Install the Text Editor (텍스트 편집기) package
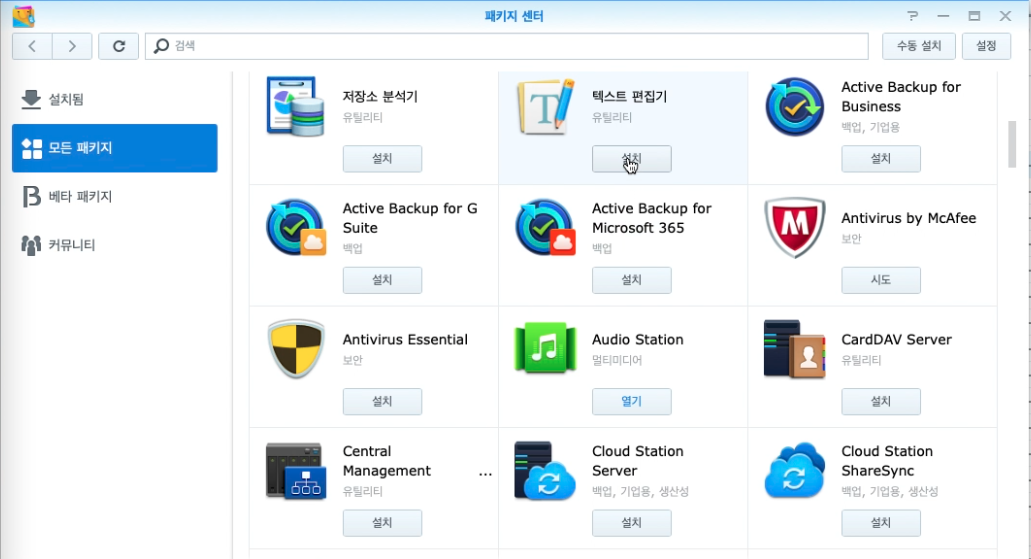Viewport: 1031px width, 559px height. click(x=631, y=158)
